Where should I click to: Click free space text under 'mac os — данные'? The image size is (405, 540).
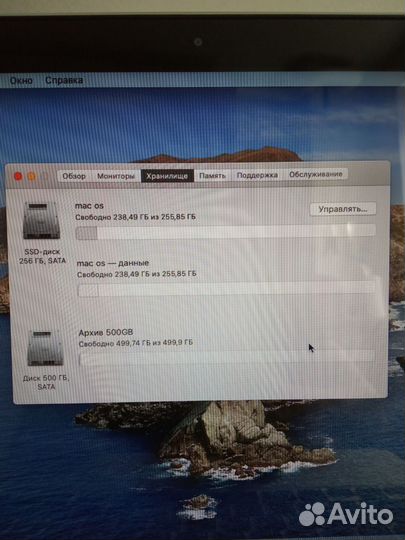137,274
